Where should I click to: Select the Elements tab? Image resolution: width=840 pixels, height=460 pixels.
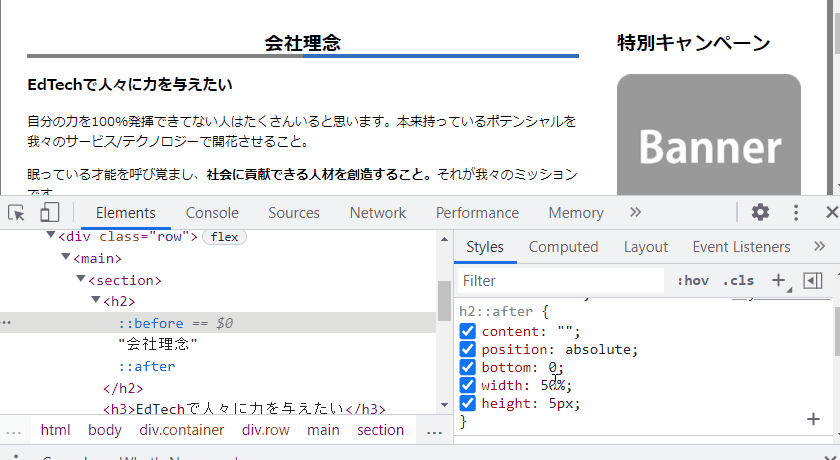[126, 213]
